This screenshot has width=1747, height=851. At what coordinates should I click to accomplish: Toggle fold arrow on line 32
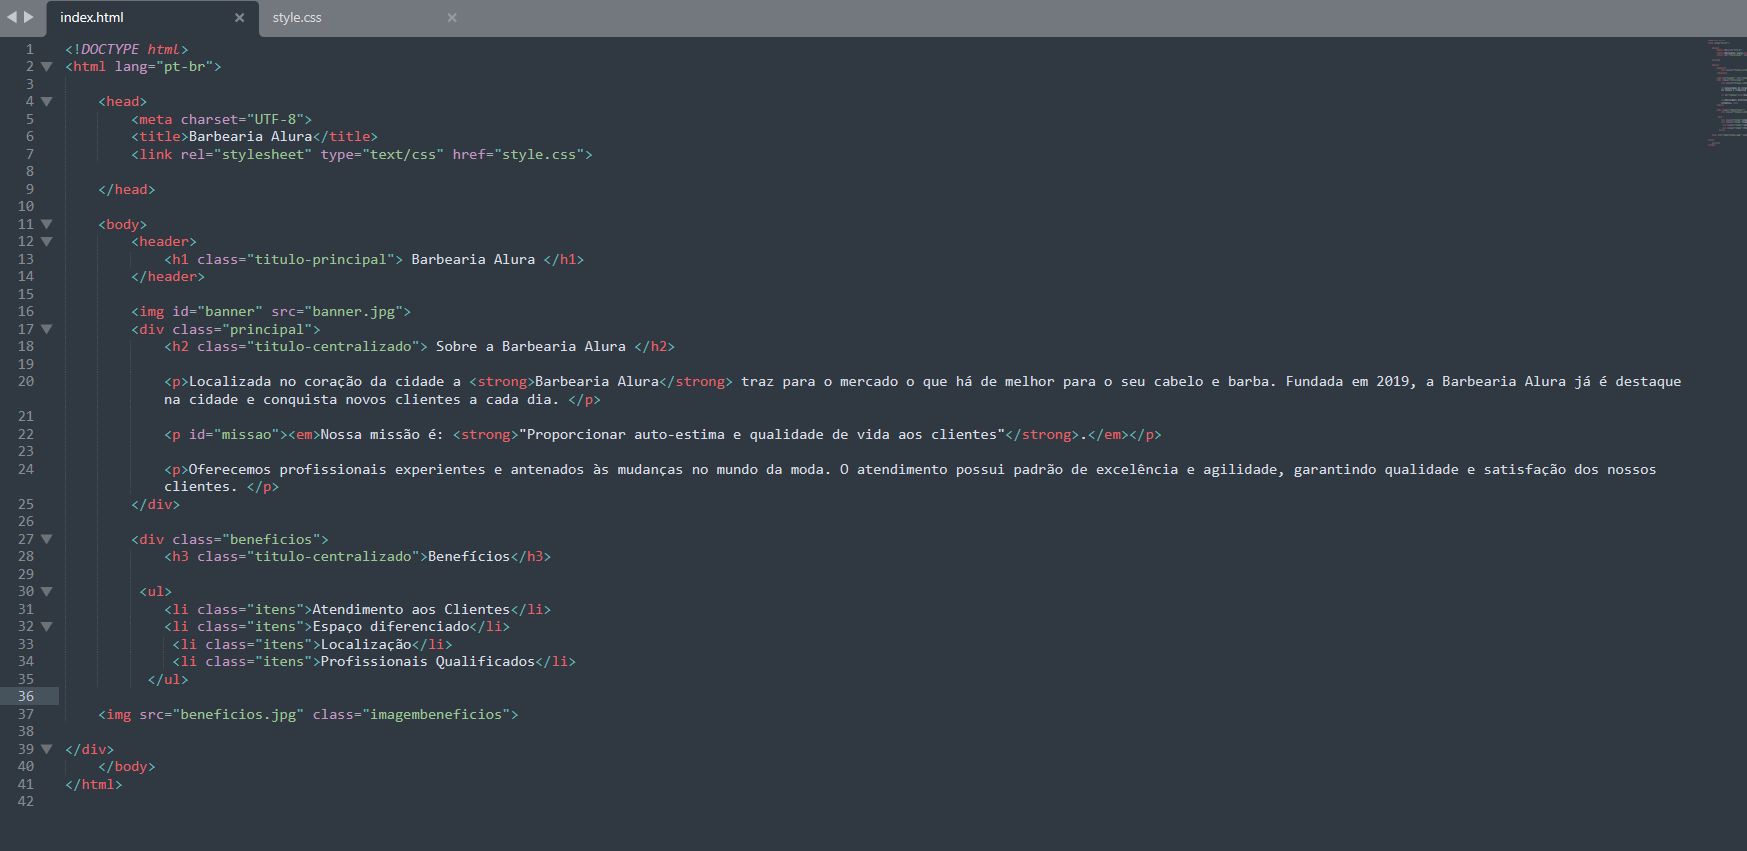coord(46,627)
